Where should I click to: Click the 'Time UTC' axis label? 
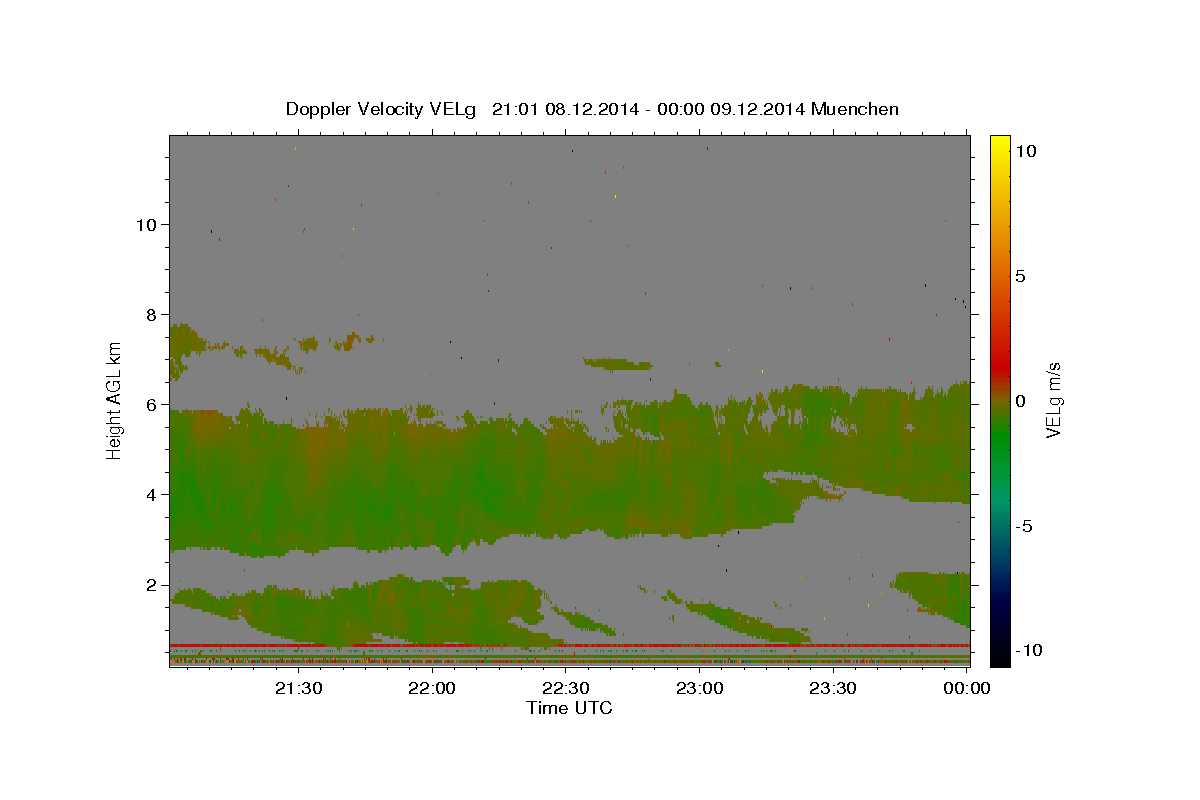[x=569, y=708]
